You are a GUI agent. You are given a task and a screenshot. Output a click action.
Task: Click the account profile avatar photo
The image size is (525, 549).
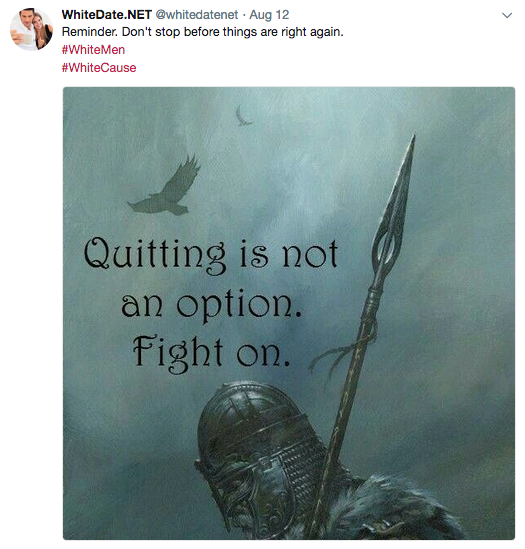point(31,29)
